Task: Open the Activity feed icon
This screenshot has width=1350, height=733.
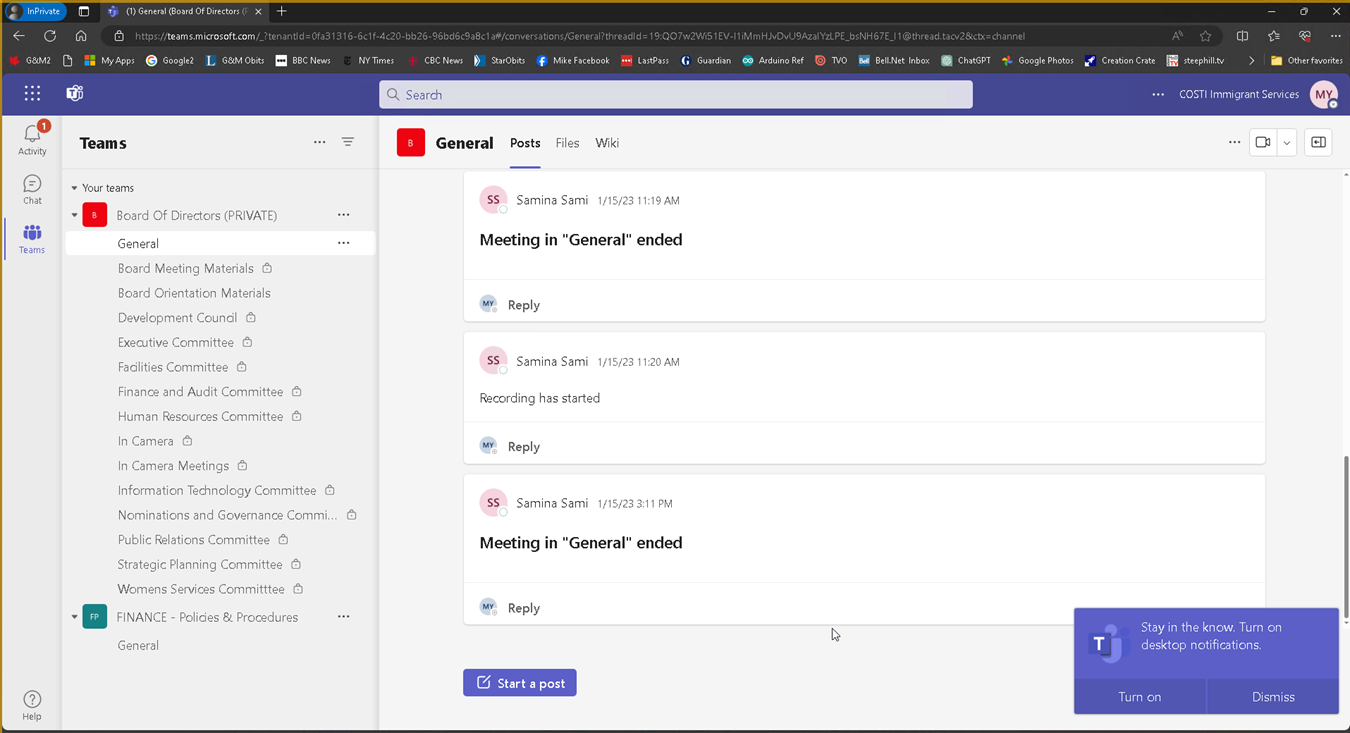Action: (32, 139)
